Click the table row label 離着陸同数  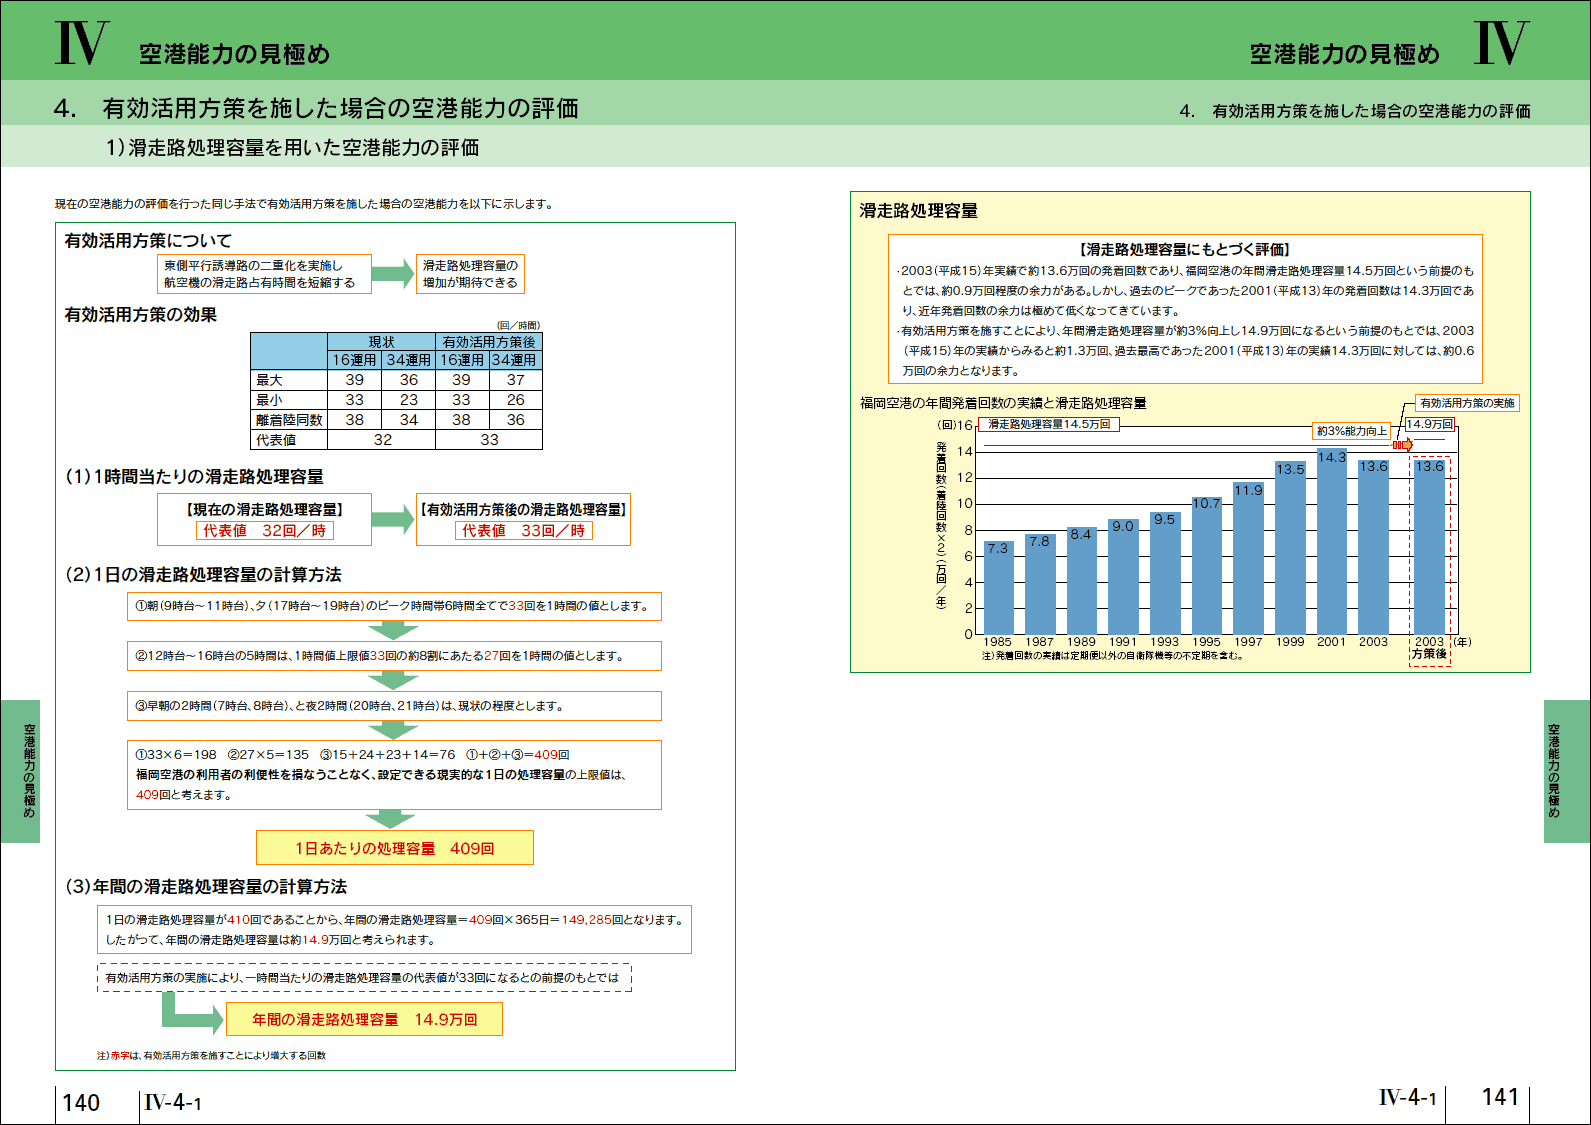(289, 420)
